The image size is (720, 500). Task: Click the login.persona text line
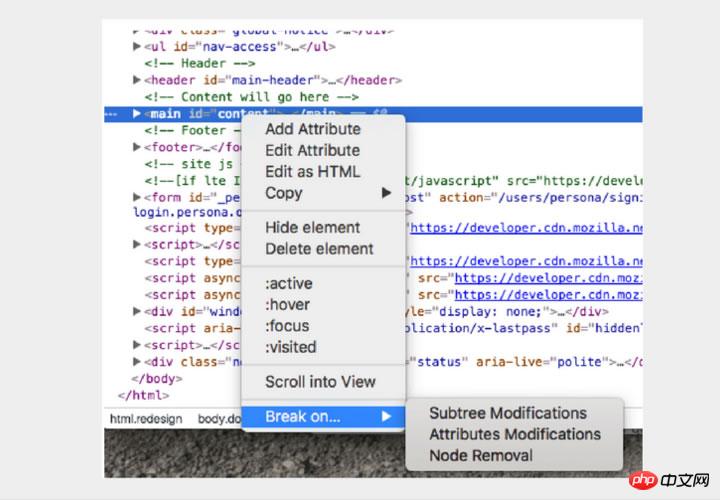tap(187, 212)
